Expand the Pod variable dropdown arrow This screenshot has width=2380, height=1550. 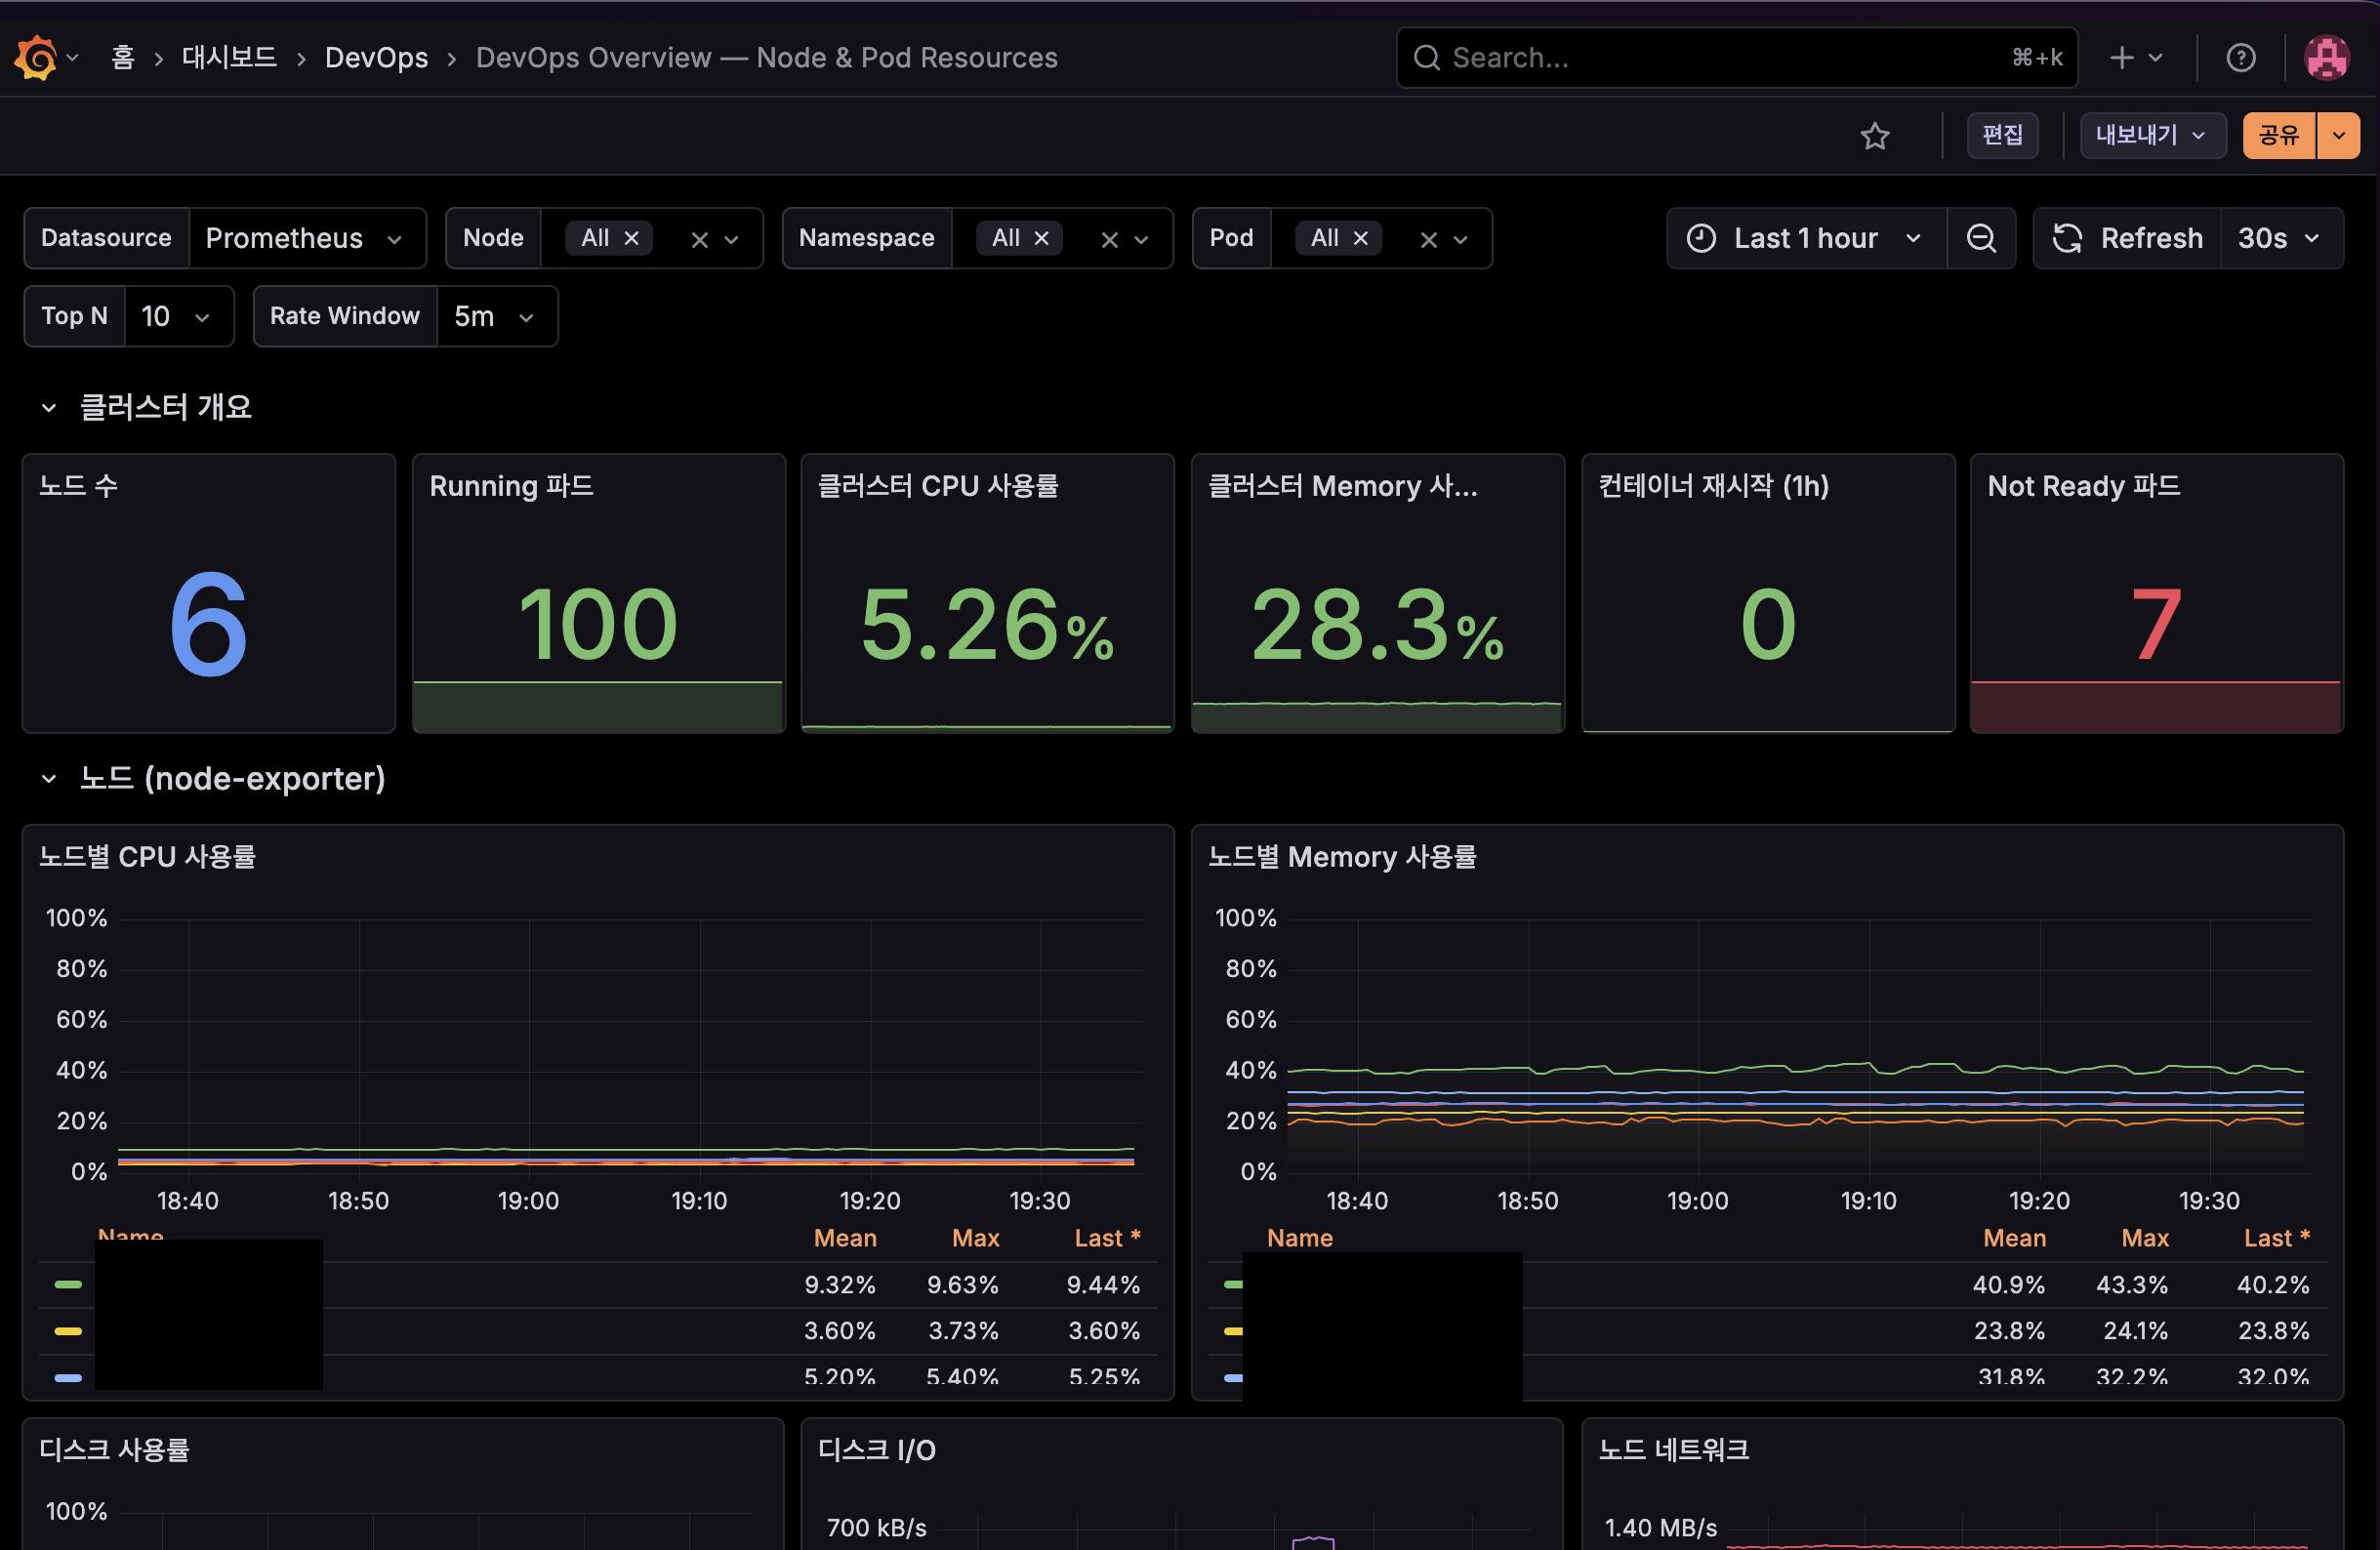tap(1460, 239)
